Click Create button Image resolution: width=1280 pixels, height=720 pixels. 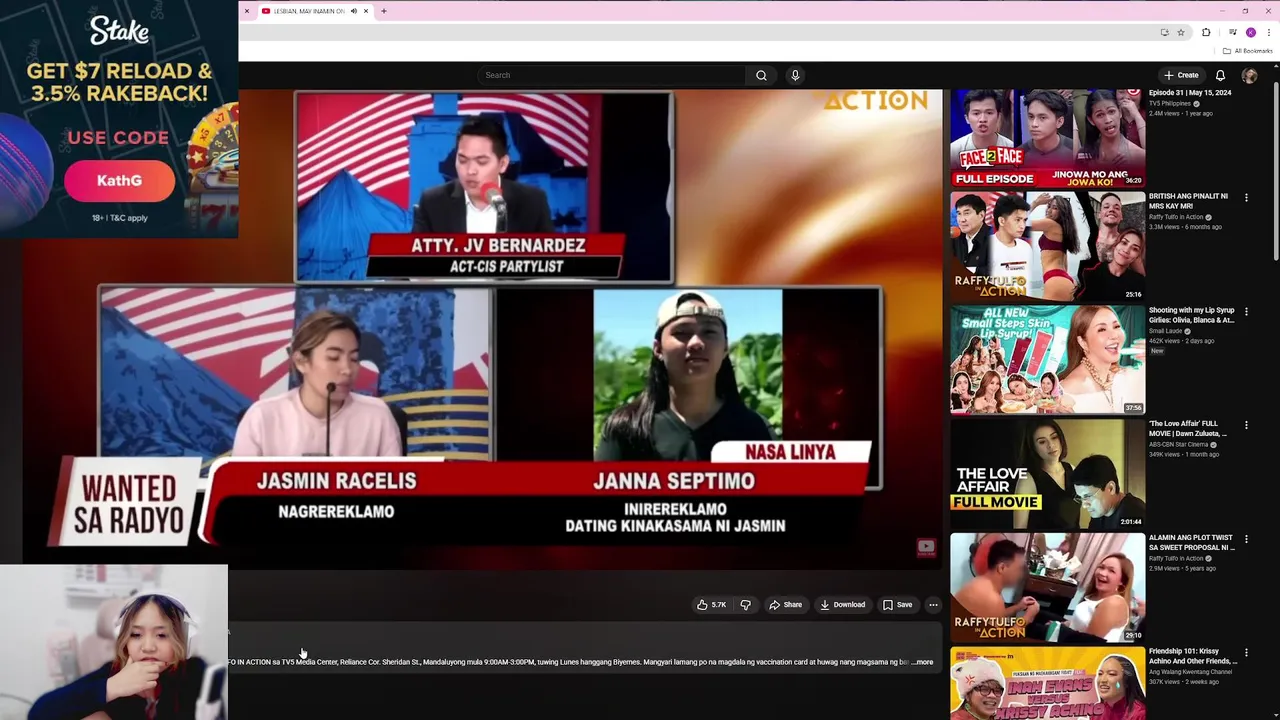[x=1181, y=75]
